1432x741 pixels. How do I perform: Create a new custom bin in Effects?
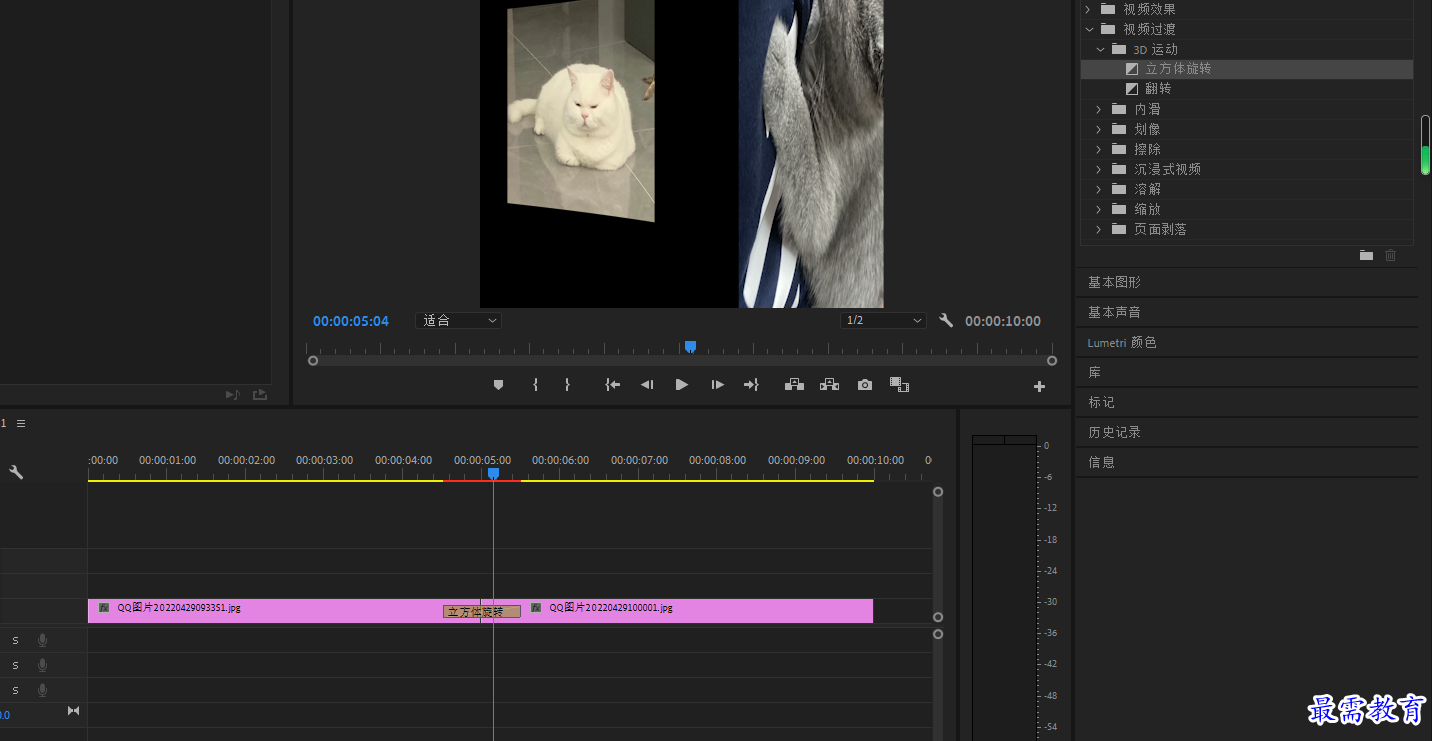click(1366, 256)
